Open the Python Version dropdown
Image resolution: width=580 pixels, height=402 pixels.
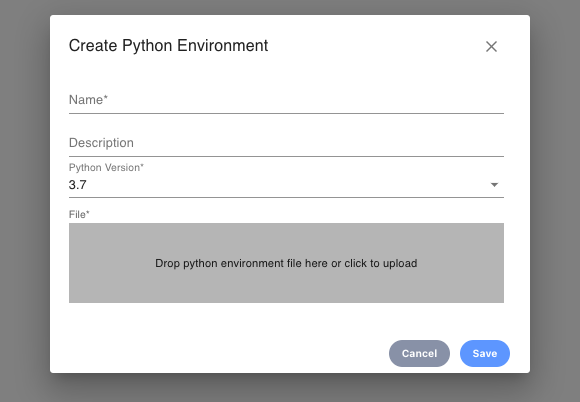point(286,185)
